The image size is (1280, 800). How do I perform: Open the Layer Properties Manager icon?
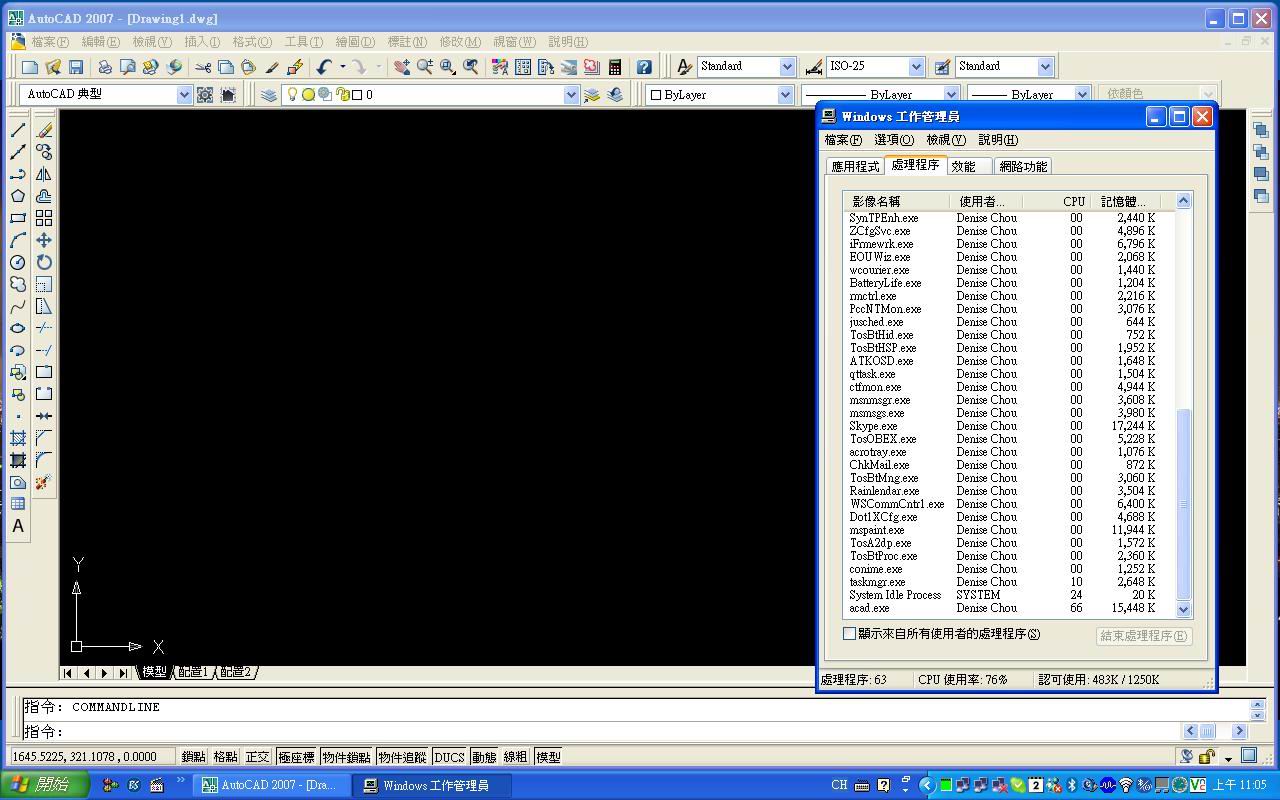click(269, 94)
